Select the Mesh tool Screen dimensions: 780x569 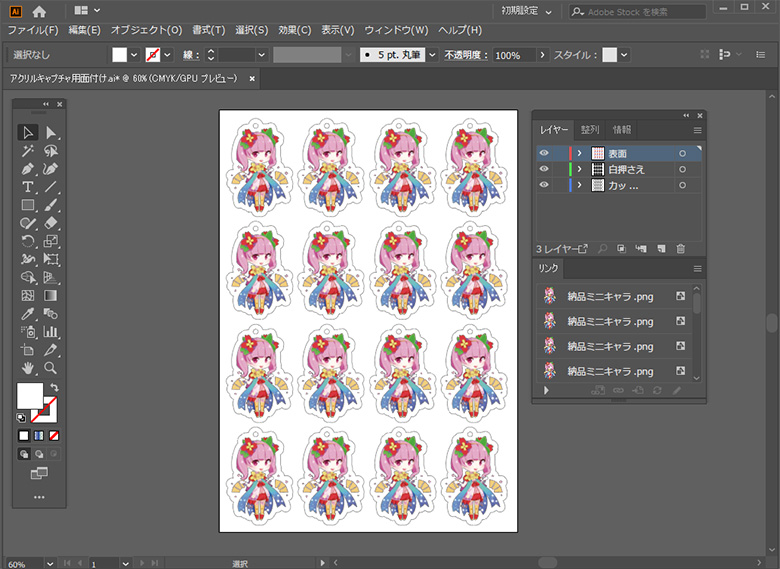point(28,295)
